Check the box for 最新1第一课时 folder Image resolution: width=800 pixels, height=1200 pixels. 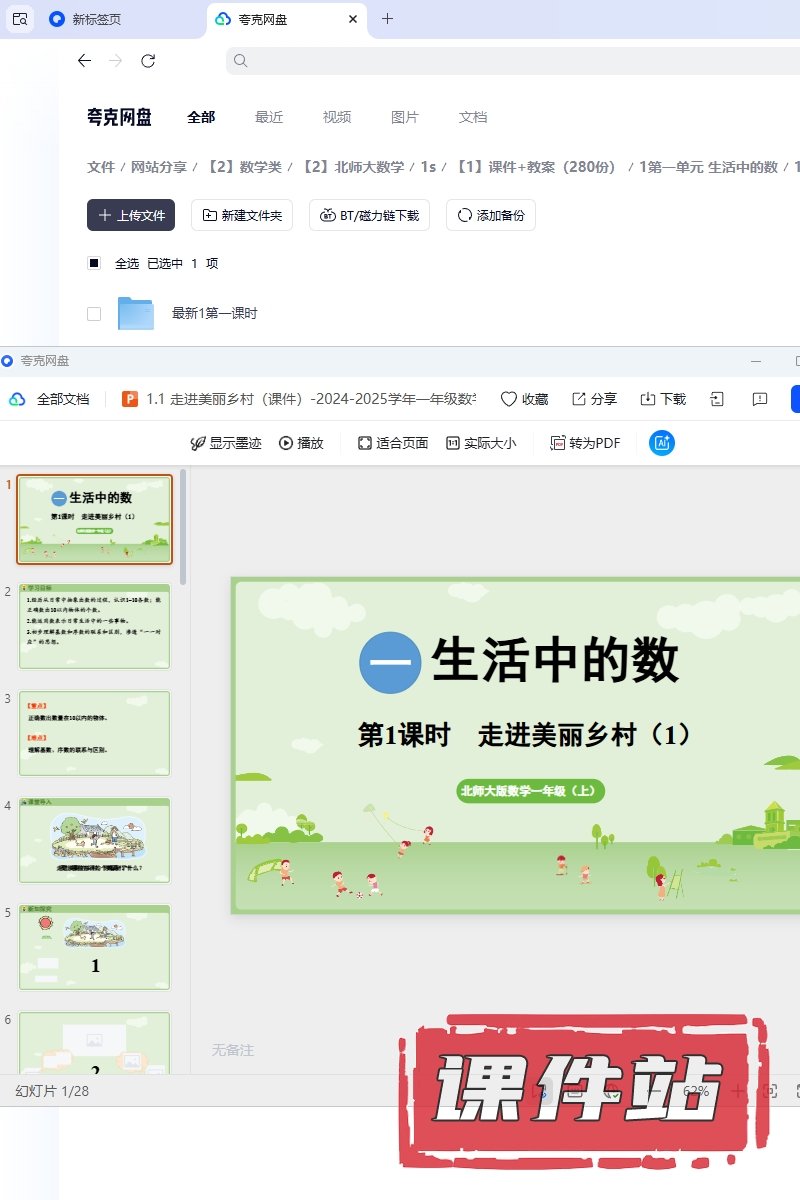click(94, 314)
